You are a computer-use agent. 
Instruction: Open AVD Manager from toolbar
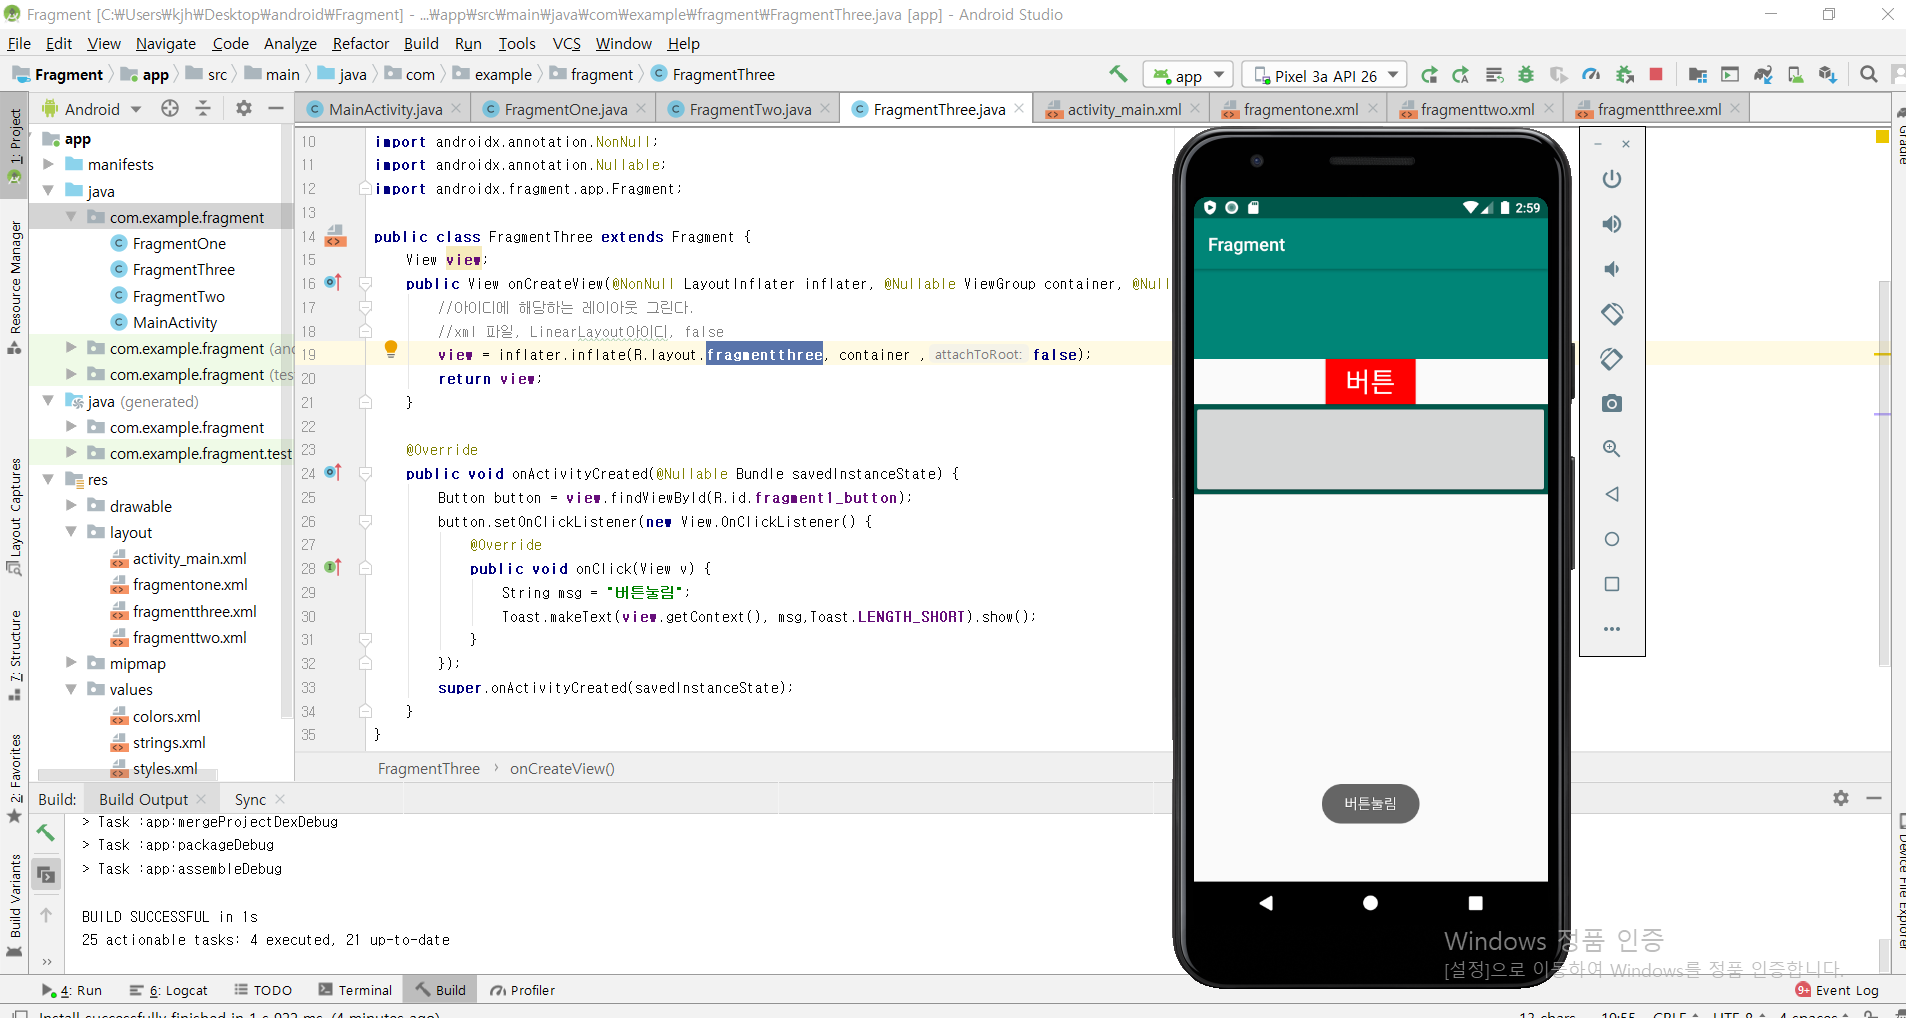pyautogui.click(x=1796, y=75)
